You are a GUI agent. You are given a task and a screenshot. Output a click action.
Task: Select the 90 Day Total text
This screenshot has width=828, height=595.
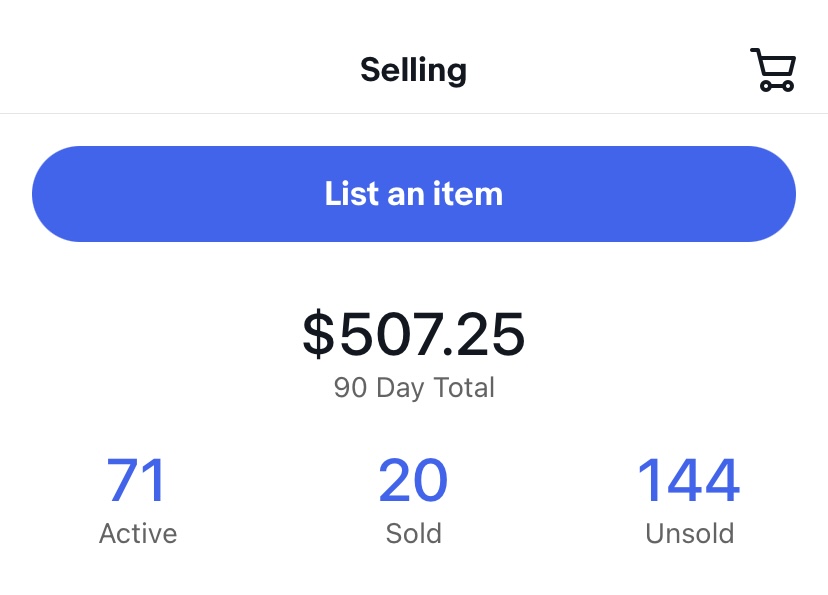tap(414, 388)
